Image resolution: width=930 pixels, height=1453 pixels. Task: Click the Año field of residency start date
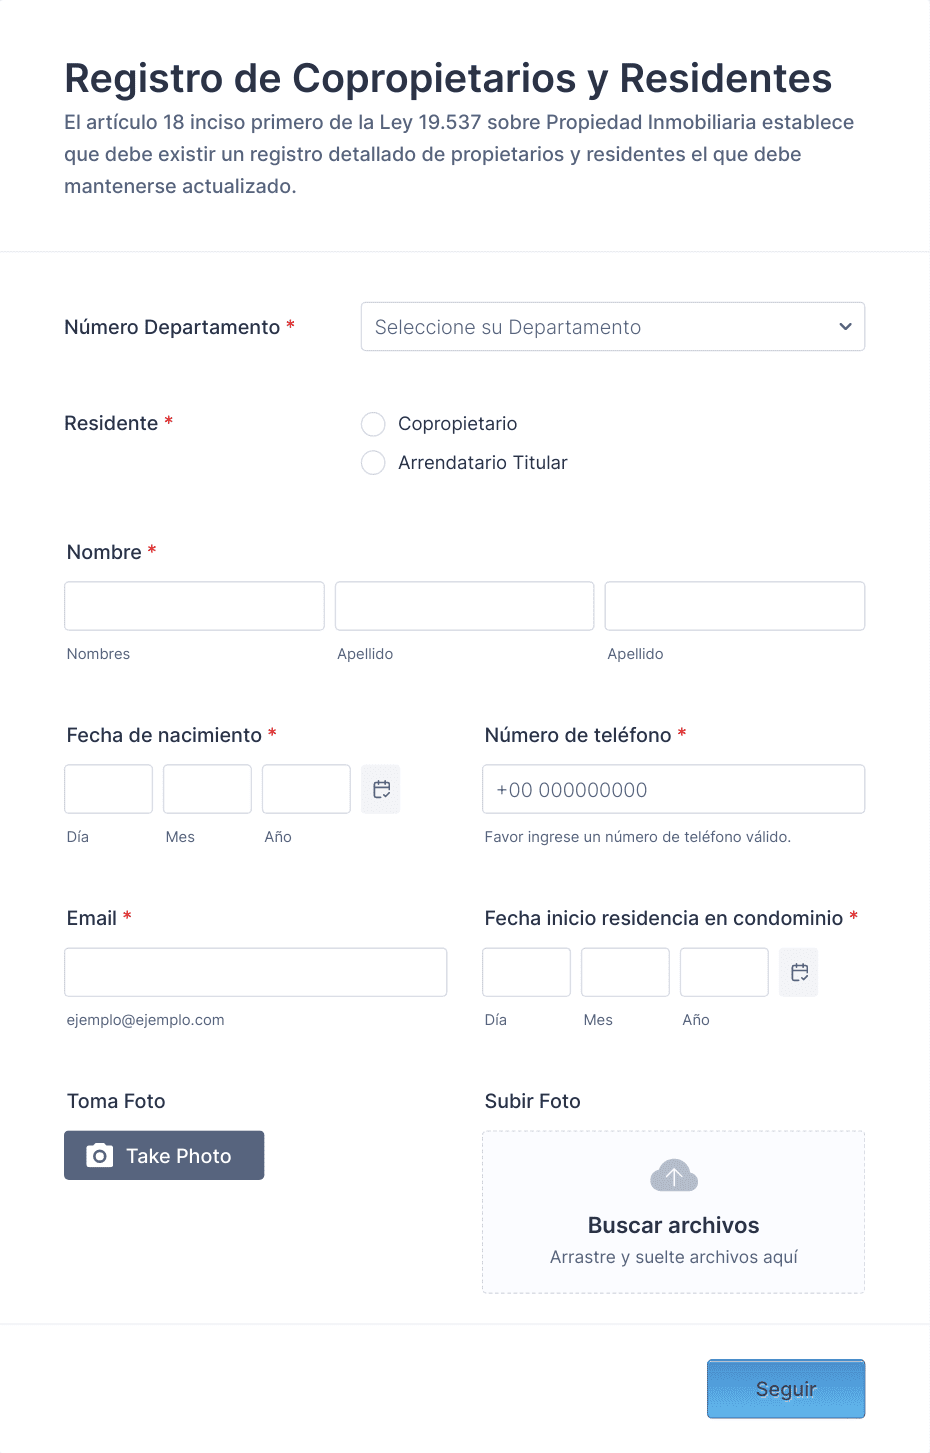[x=724, y=972]
